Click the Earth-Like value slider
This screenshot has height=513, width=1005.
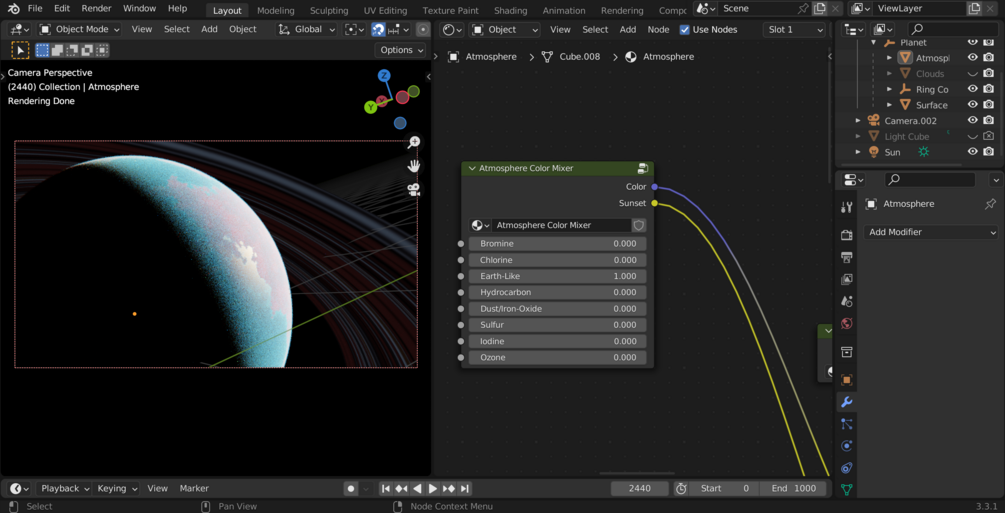click(x=557, y=276)
